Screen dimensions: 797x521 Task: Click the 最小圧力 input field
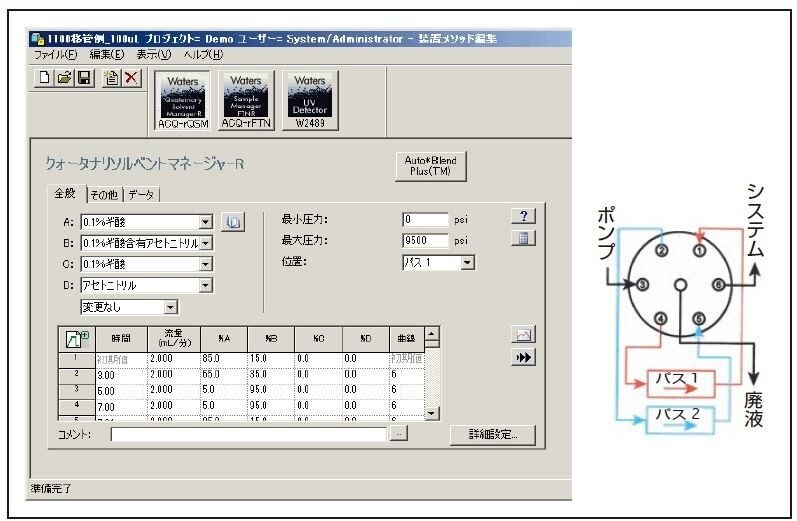tap(425, 220)
